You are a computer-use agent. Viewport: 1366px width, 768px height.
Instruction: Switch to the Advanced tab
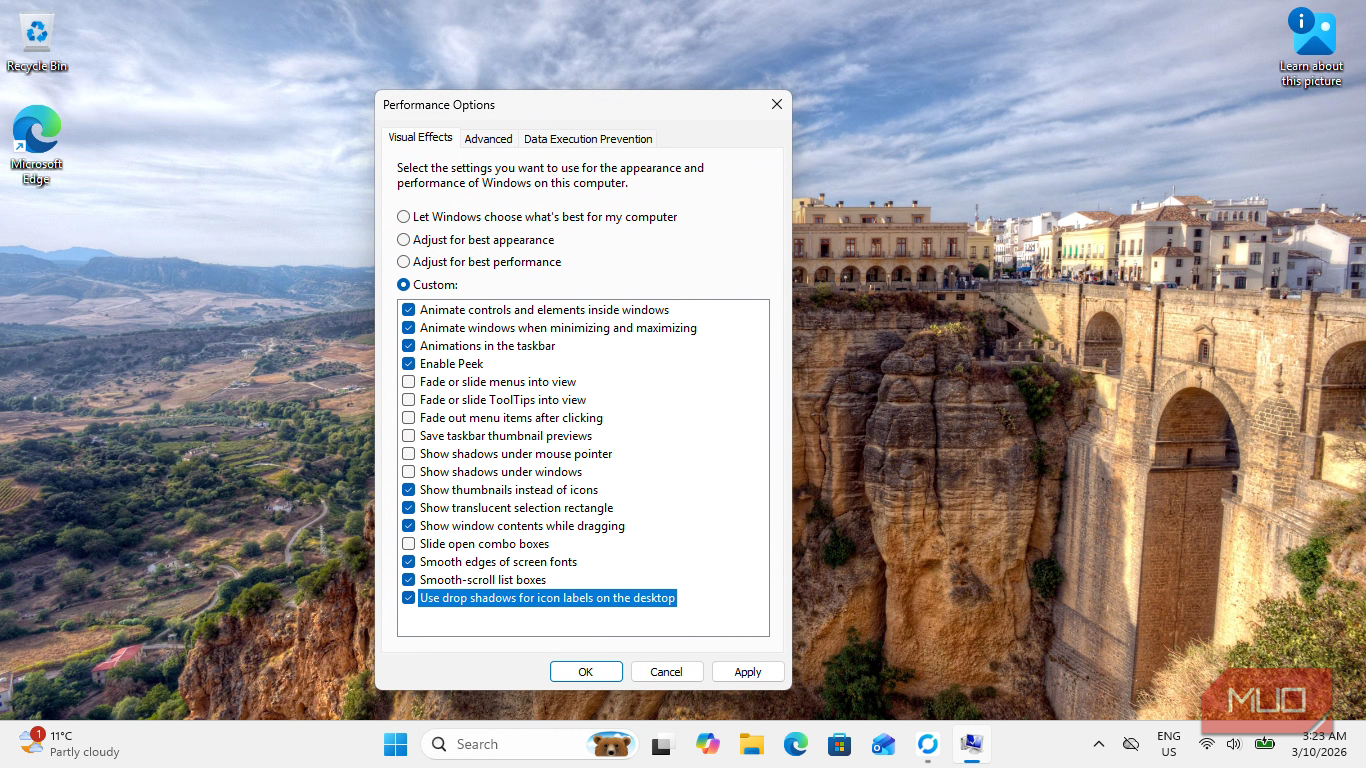488,139
